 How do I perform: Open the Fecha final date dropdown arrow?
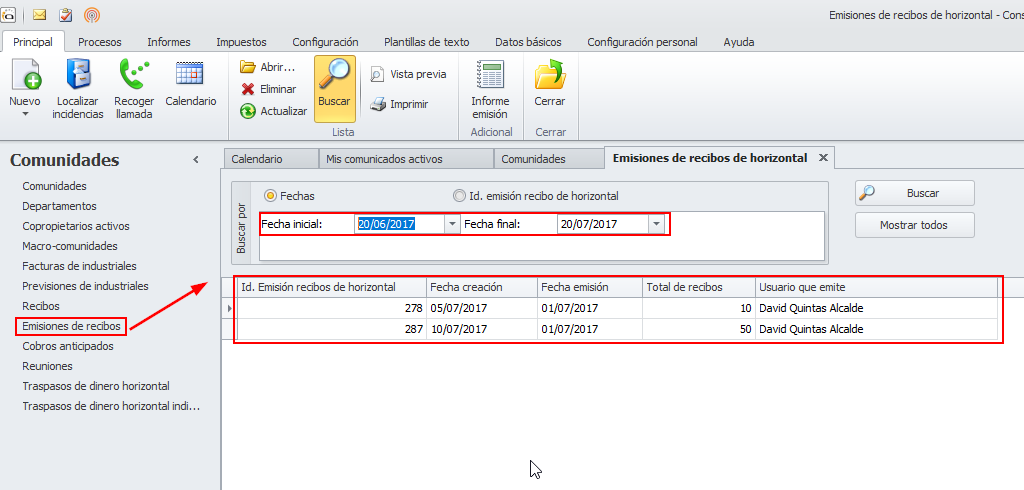coord(656,224)
